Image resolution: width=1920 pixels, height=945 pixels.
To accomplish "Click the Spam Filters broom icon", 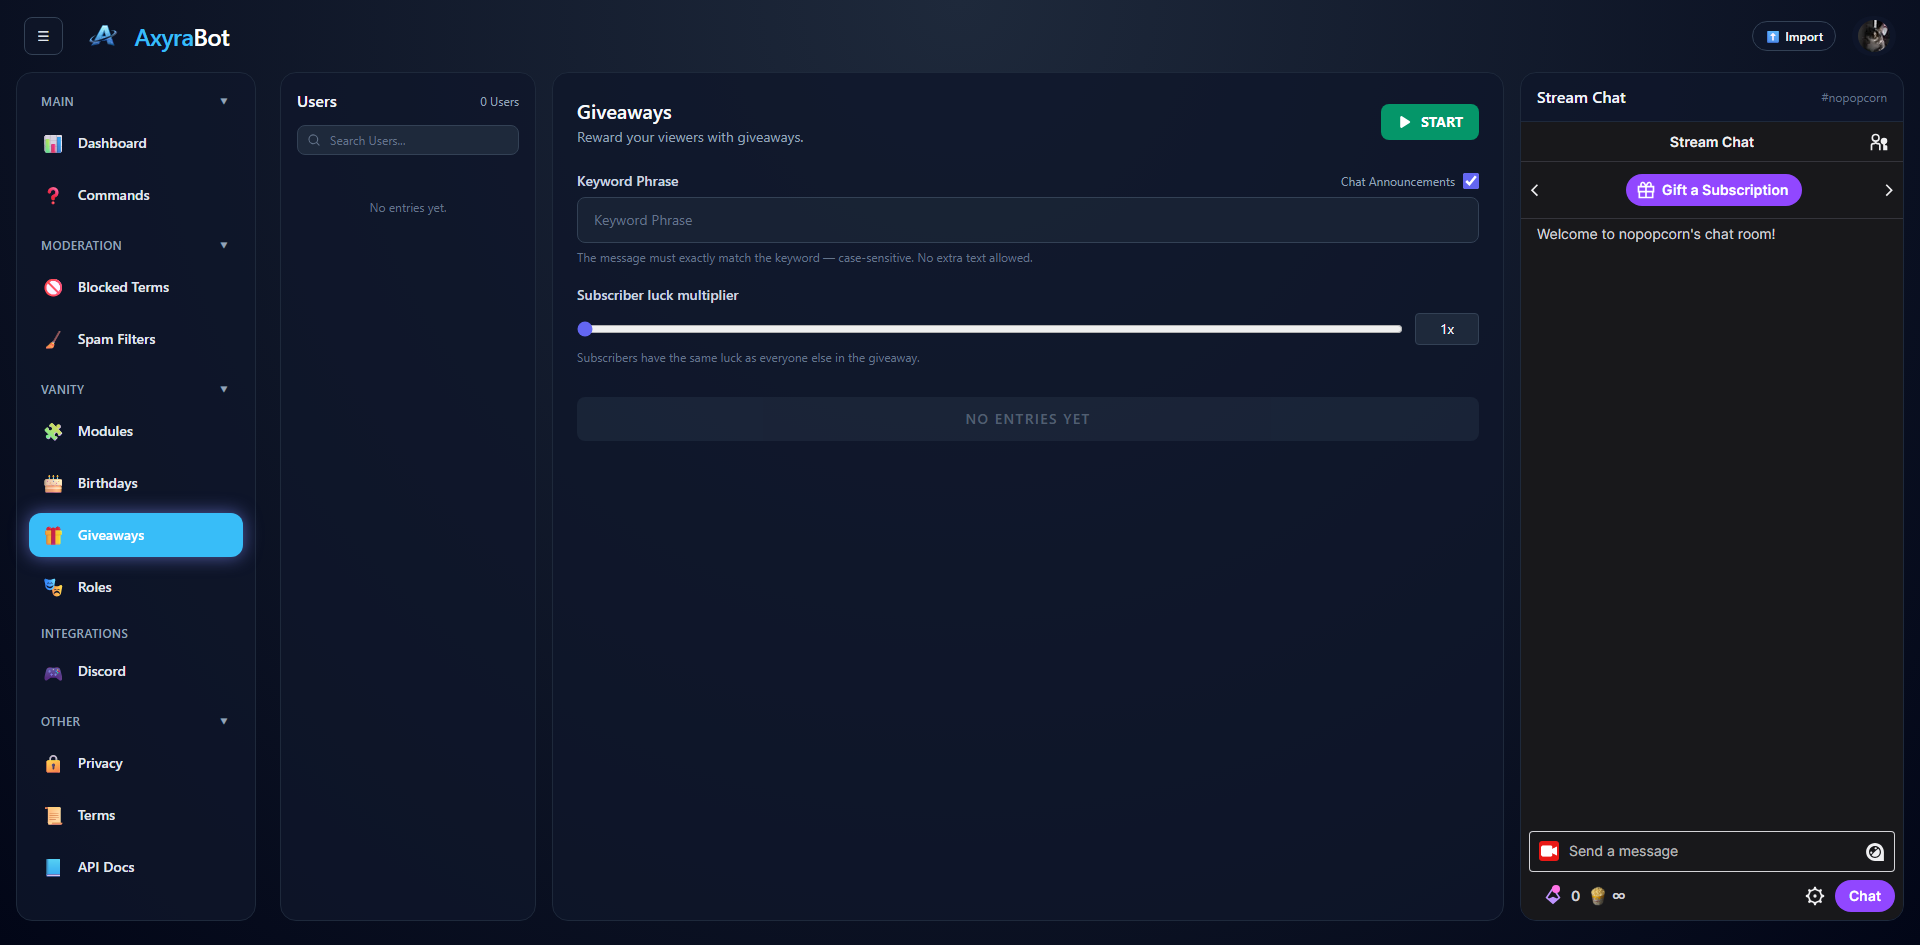I will (53, 340).
